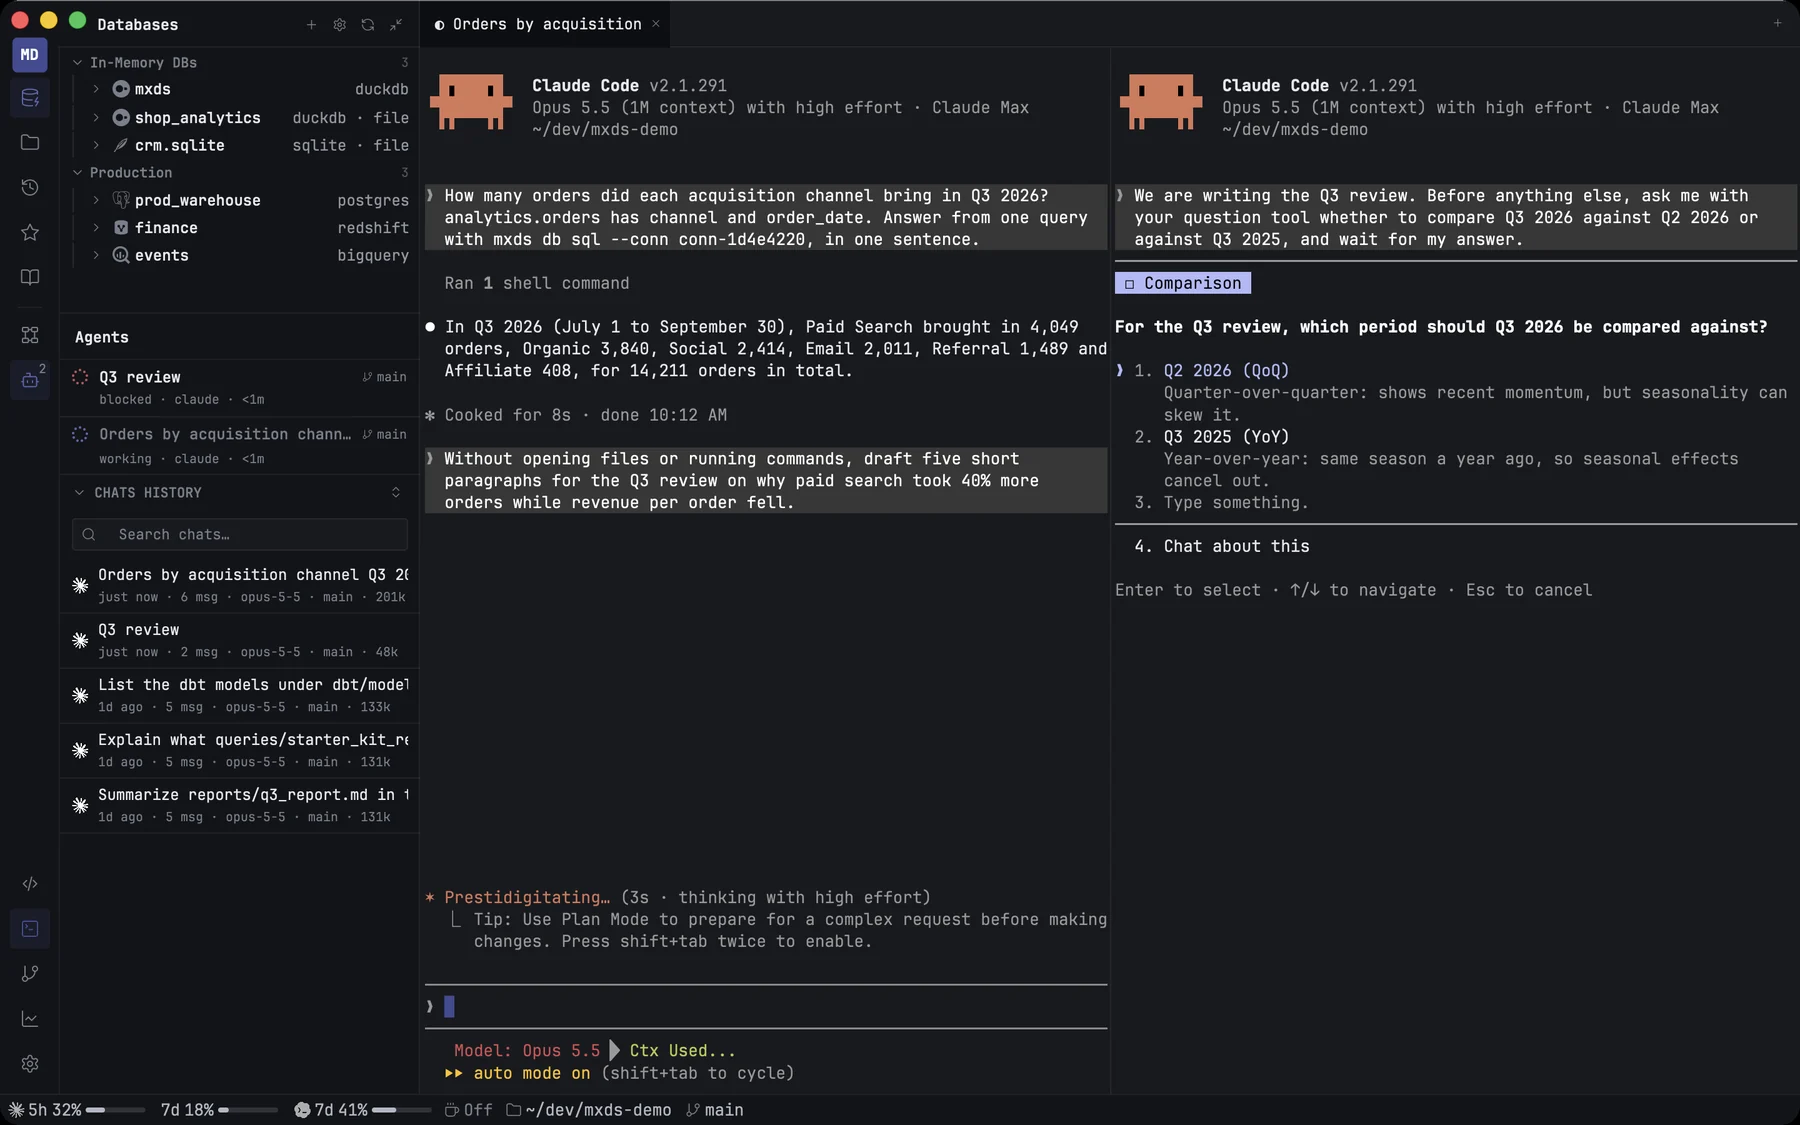Collapse the Databases panel with arrows icon
The image size is (1800, 1125).
point(396,24)
